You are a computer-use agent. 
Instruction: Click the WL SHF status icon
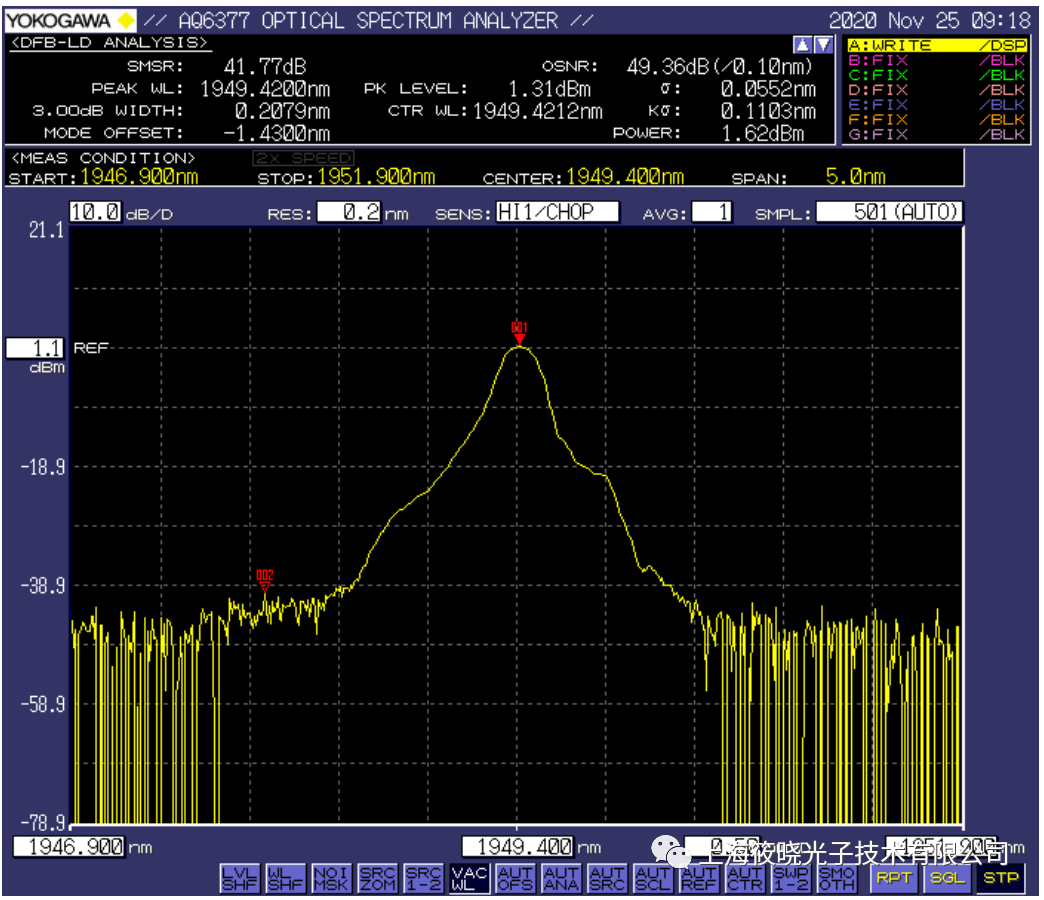click(285, 878)
